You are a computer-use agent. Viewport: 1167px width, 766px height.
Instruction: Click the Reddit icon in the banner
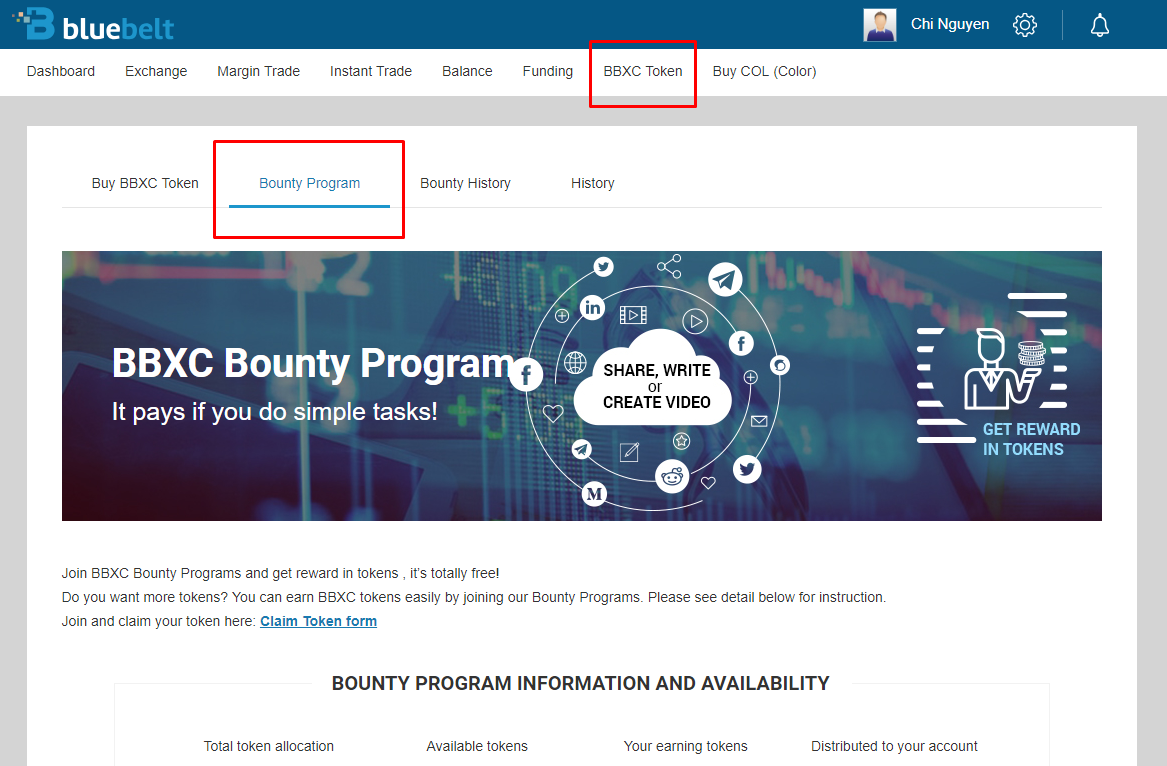coord(673,477)
